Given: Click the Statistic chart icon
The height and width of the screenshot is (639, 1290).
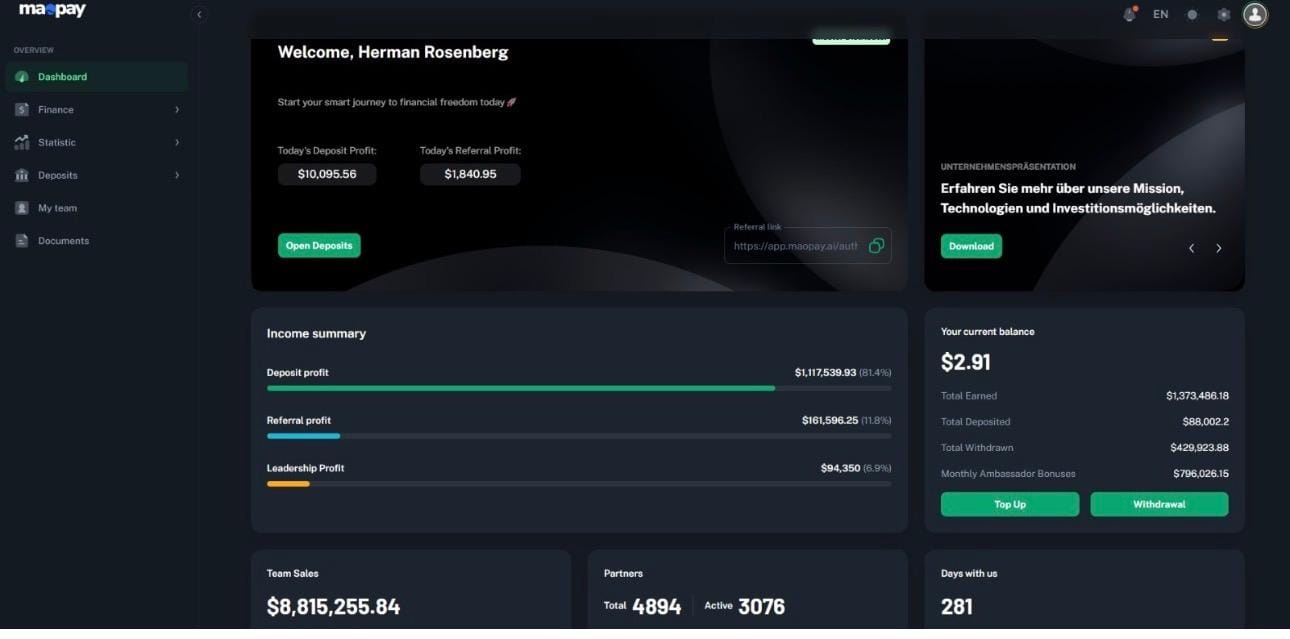Looking at the screenshot, I should coord(22,143).
